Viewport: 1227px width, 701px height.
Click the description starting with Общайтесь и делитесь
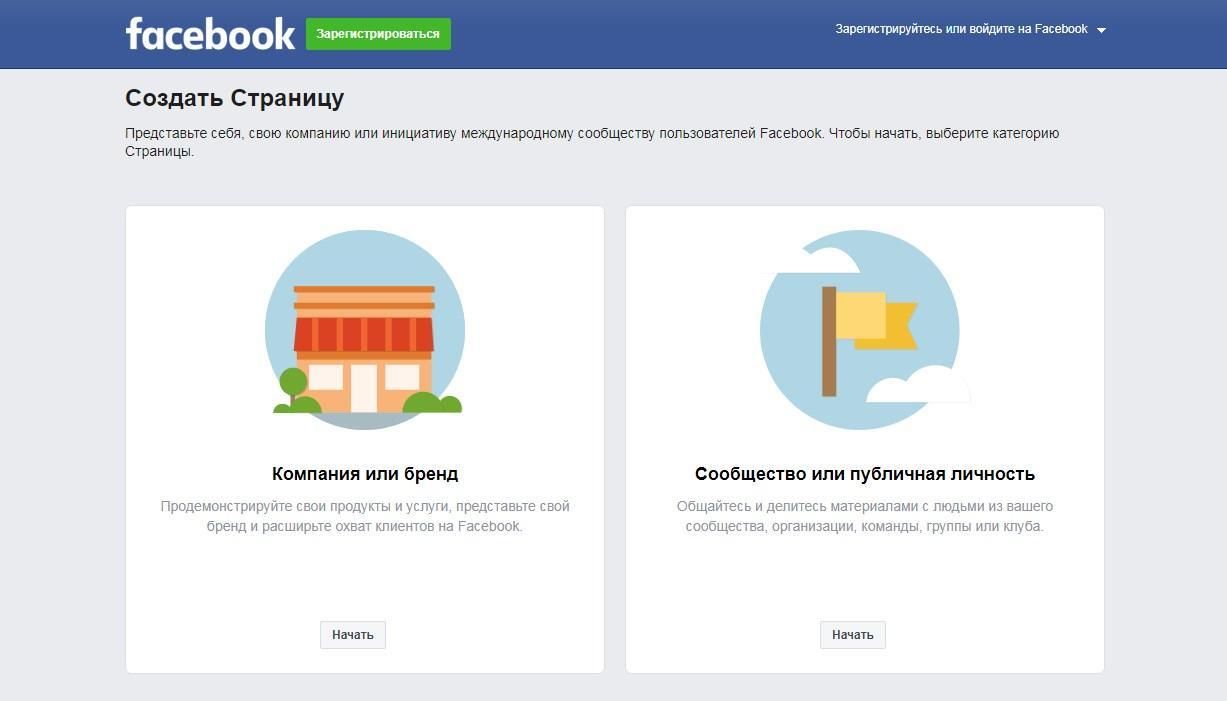865,516
